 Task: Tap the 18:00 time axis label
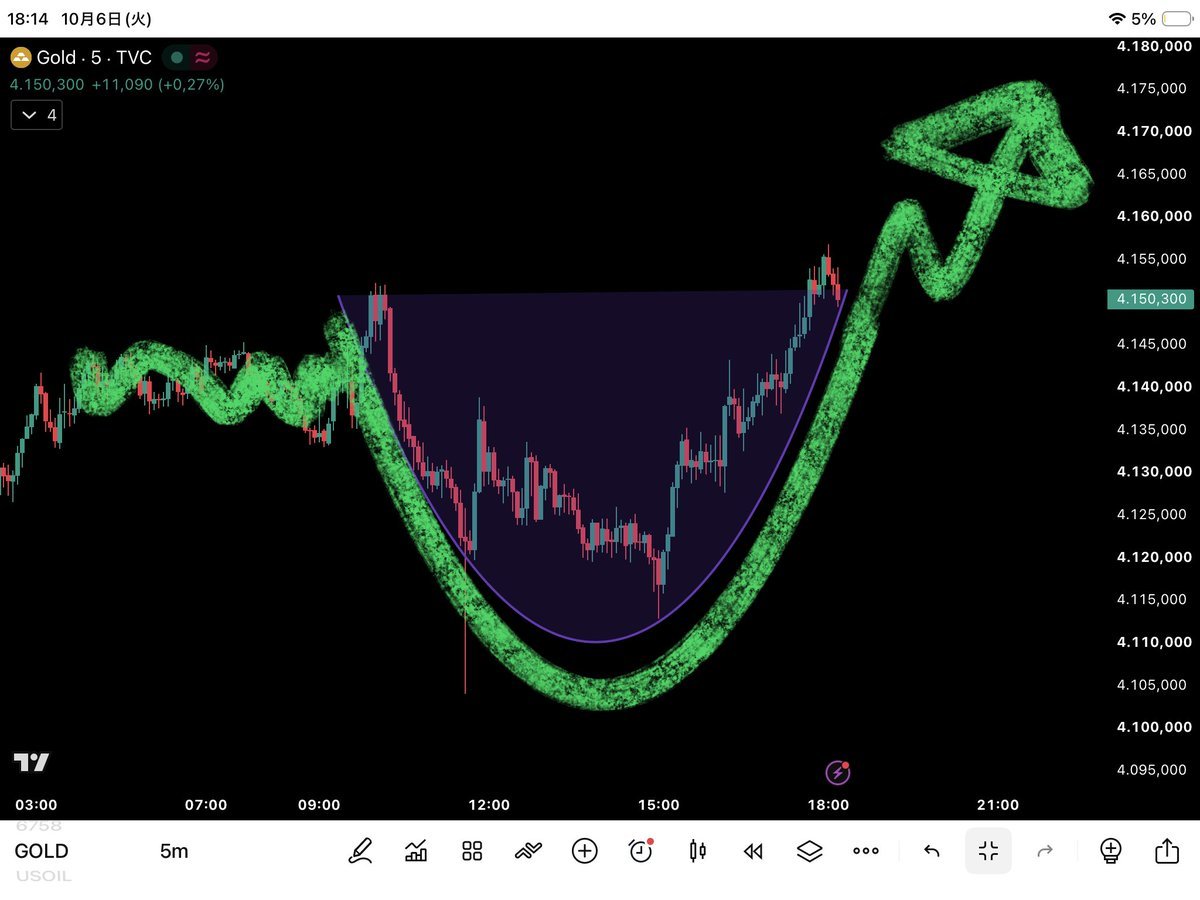click(828, 805)
